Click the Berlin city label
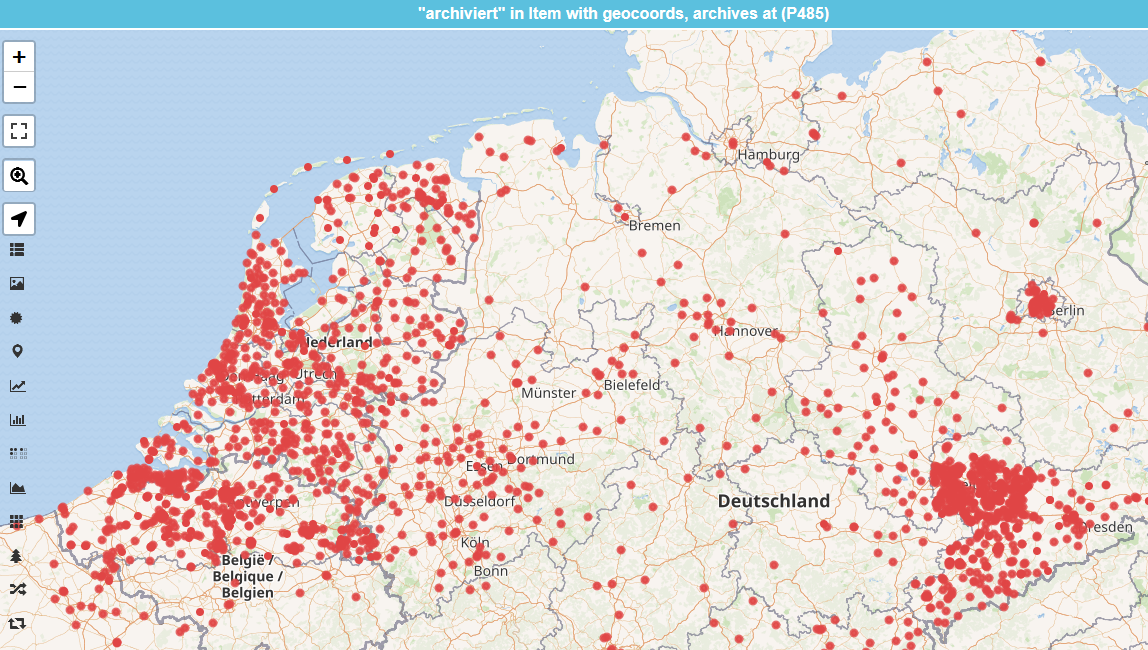Image resolution: width=1148 pixels, height=650 pixels. pos(1067,310)
